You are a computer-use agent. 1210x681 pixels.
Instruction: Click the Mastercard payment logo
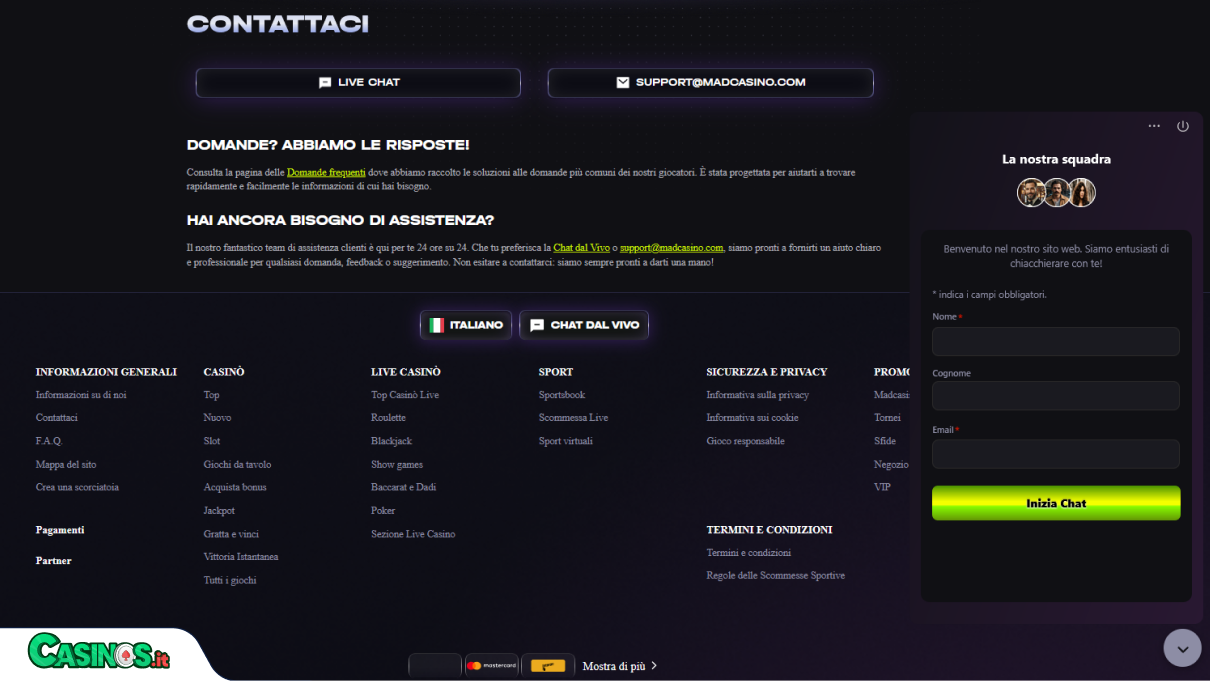pos(492,665)
